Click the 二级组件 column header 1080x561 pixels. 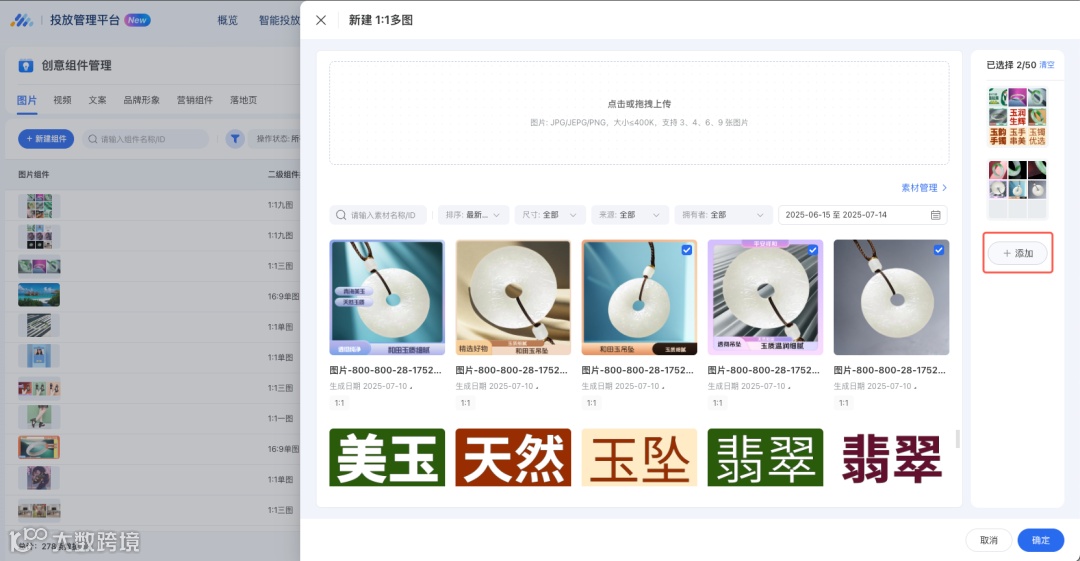[283, 174]
